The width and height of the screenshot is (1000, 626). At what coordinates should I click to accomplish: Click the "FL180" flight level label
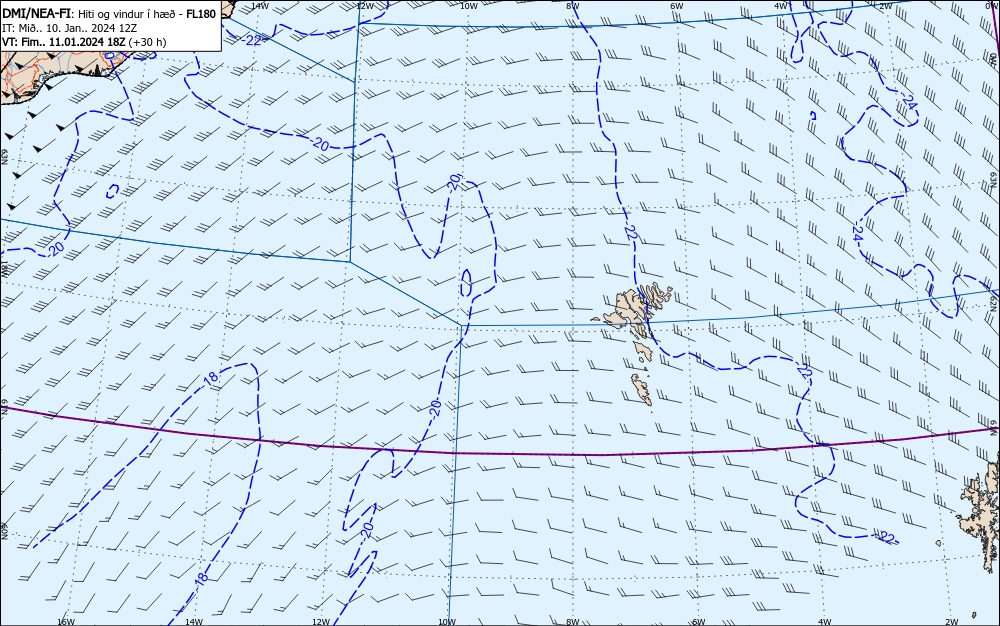[201, 13]
